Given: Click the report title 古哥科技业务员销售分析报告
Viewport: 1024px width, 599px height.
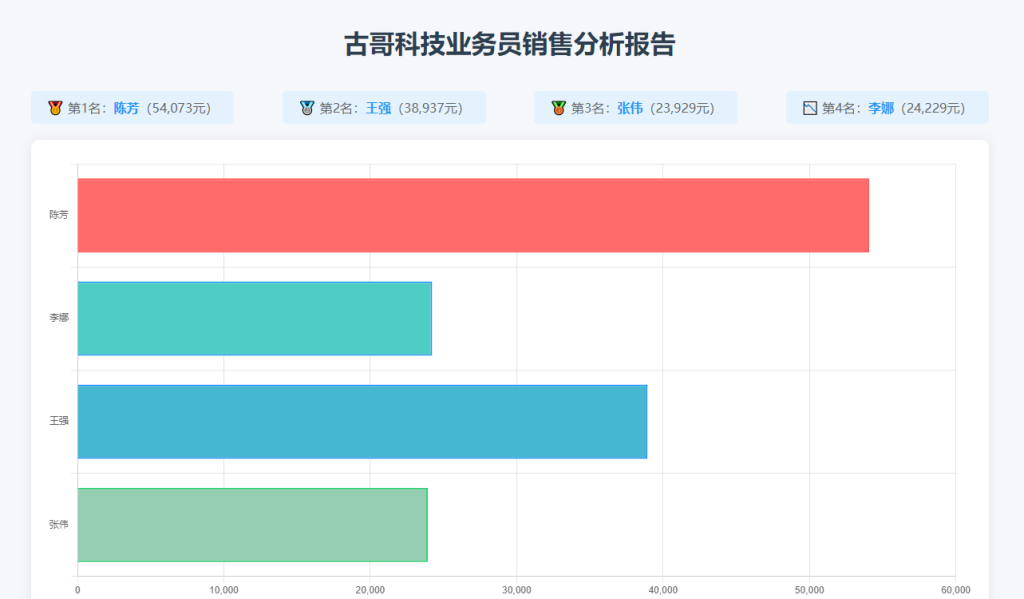Looking at the screenshot, I should pyautogui.click(x=509, y=44).
